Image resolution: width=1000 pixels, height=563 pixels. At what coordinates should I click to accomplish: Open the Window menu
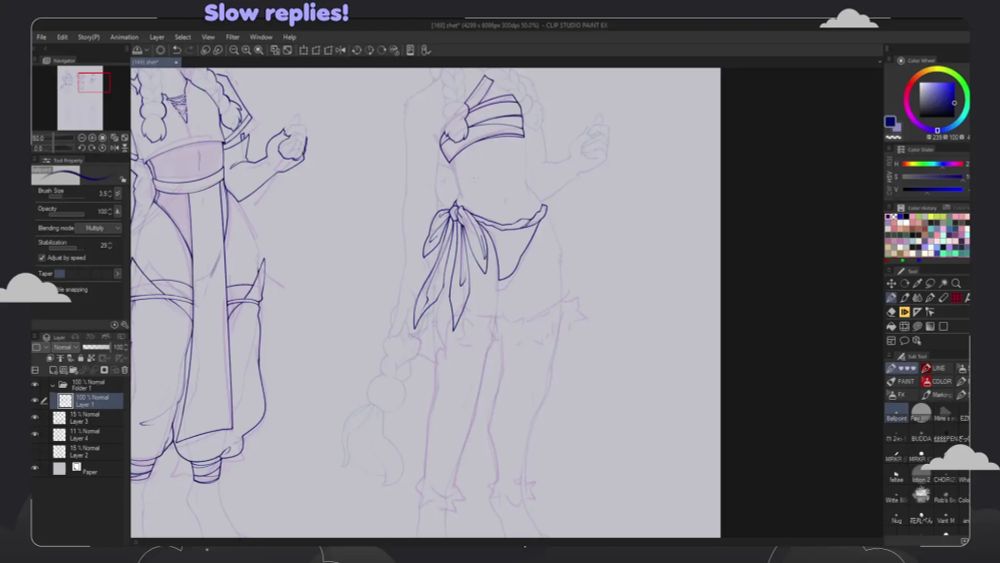coord(261,37)
